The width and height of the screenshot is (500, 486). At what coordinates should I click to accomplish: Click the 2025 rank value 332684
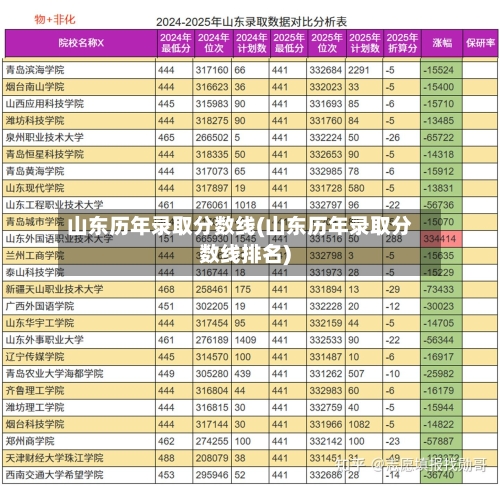[x=326, y=70]
